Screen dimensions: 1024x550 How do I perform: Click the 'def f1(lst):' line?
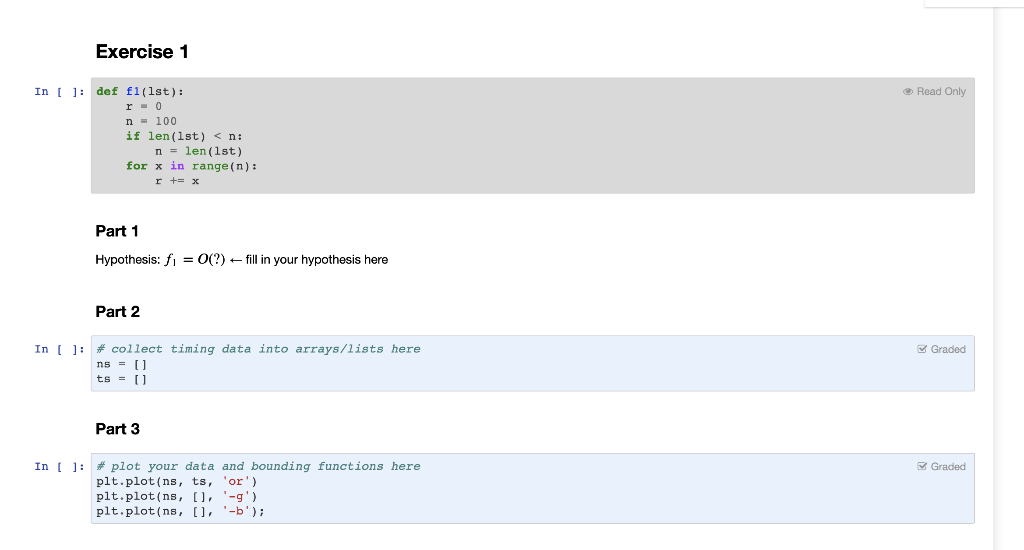coord(140,91)
